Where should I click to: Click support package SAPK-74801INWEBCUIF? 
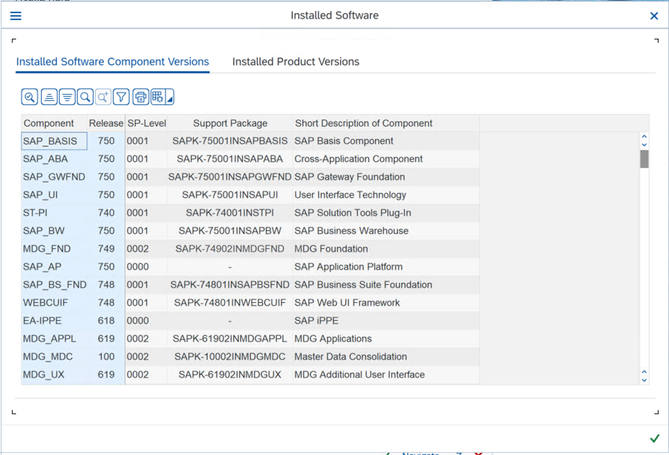click(230, 302)
